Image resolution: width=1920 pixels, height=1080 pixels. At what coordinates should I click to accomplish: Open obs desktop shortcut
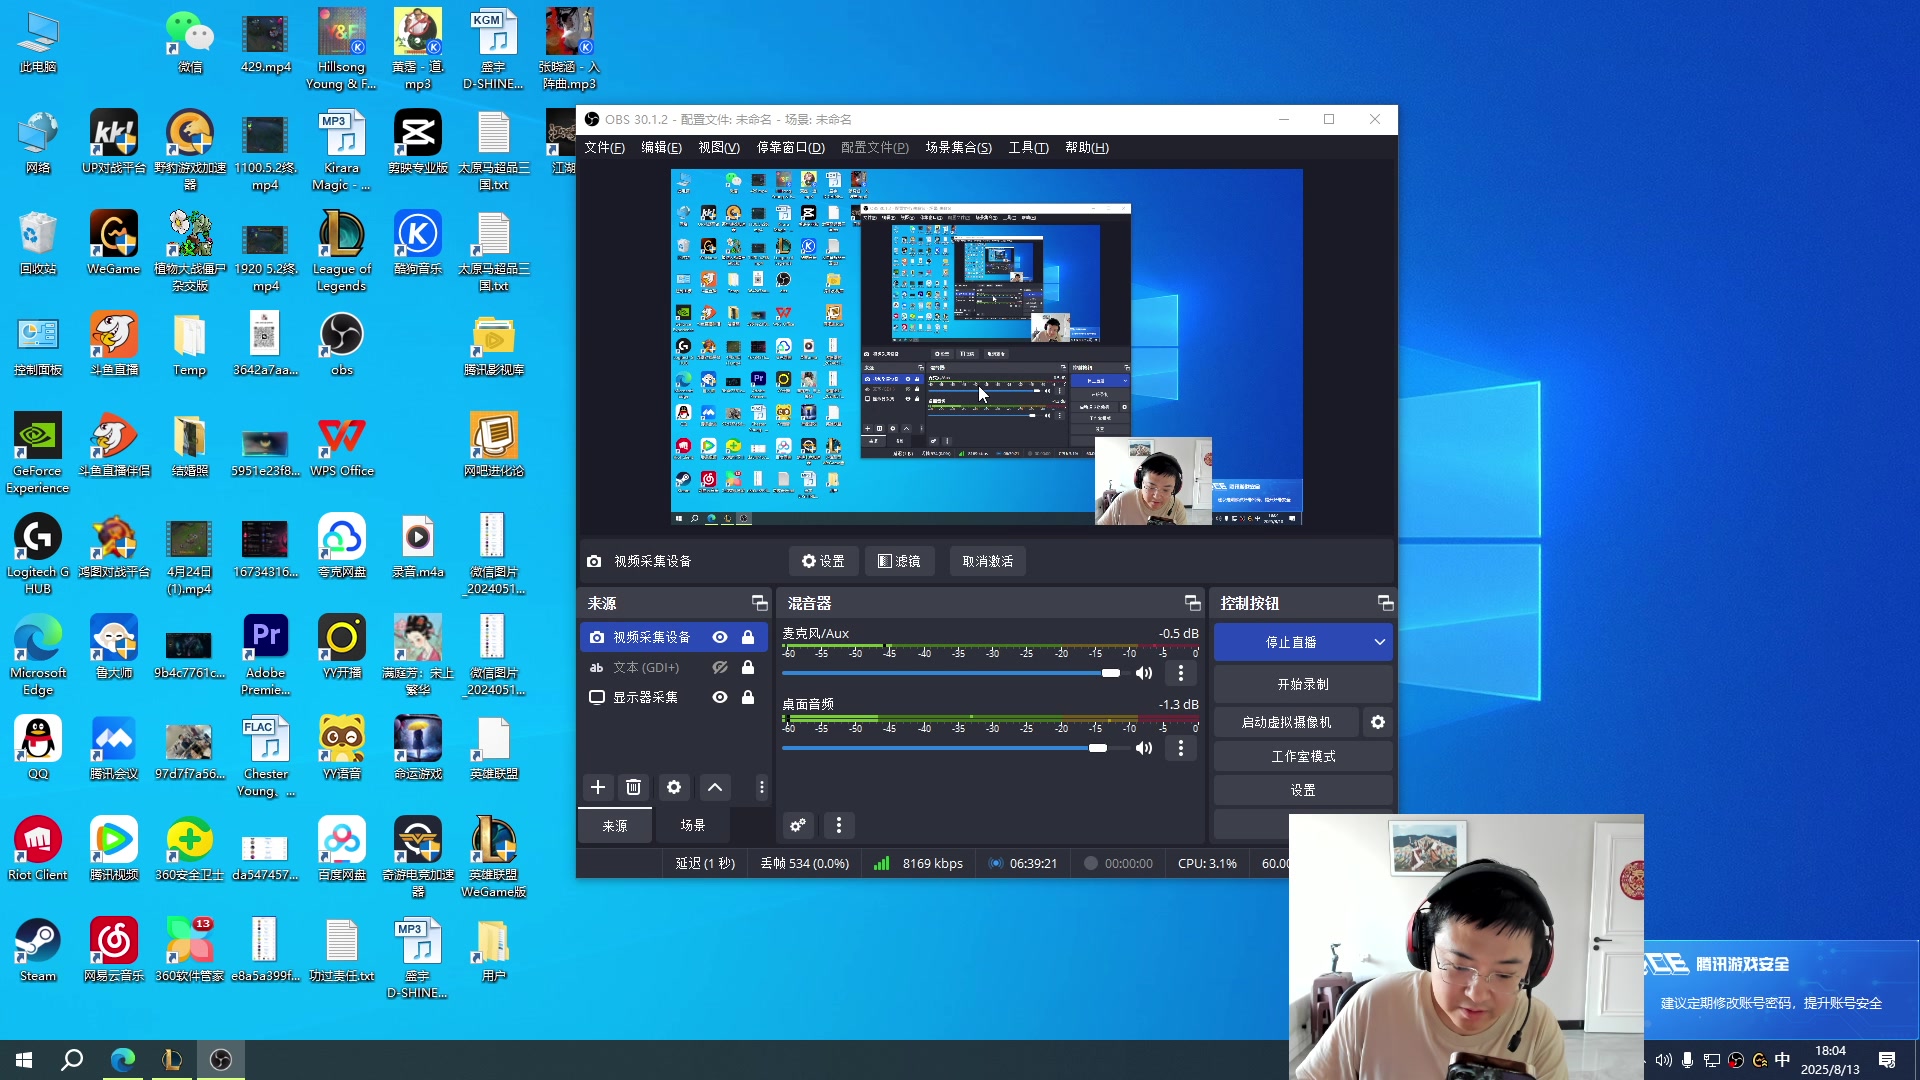342,345
